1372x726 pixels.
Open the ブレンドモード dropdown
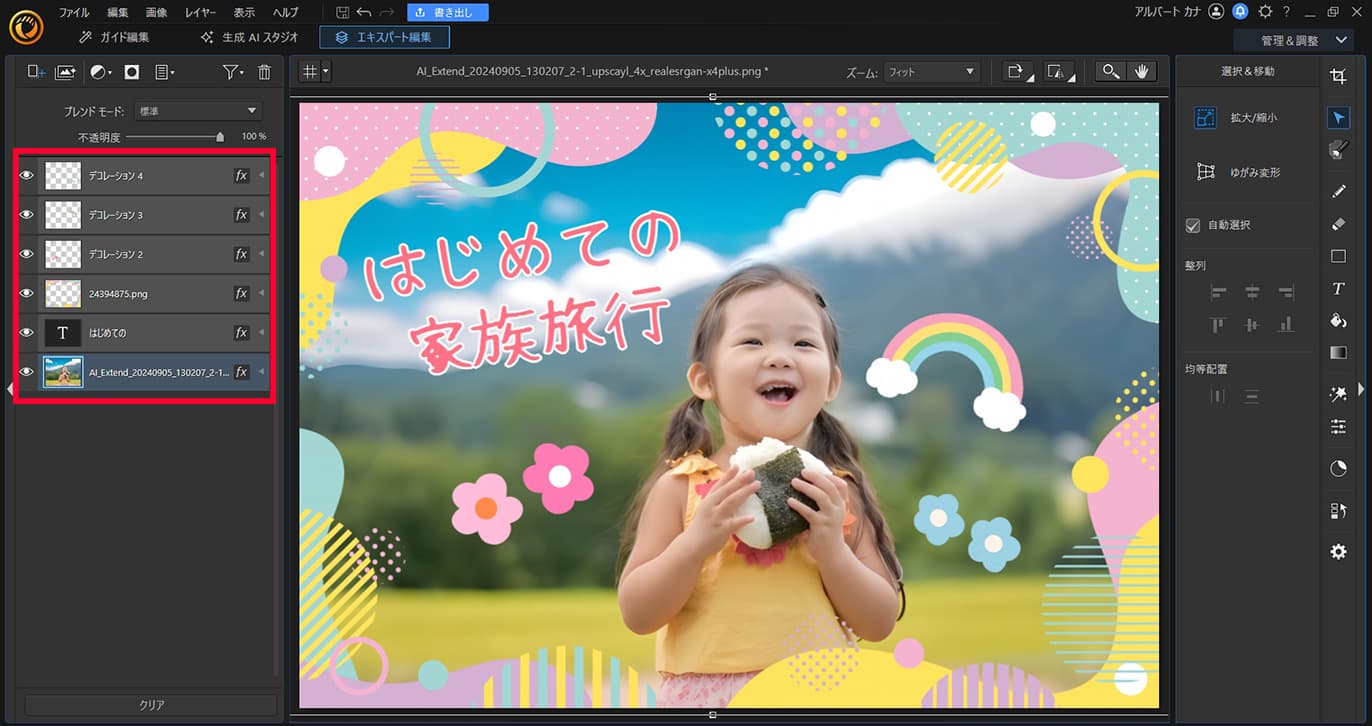[x=197, y=110]
